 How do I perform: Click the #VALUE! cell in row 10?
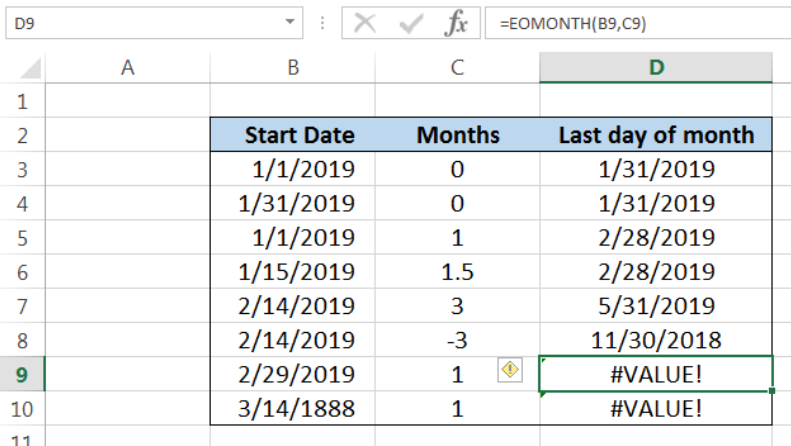(x=655, y=408)
